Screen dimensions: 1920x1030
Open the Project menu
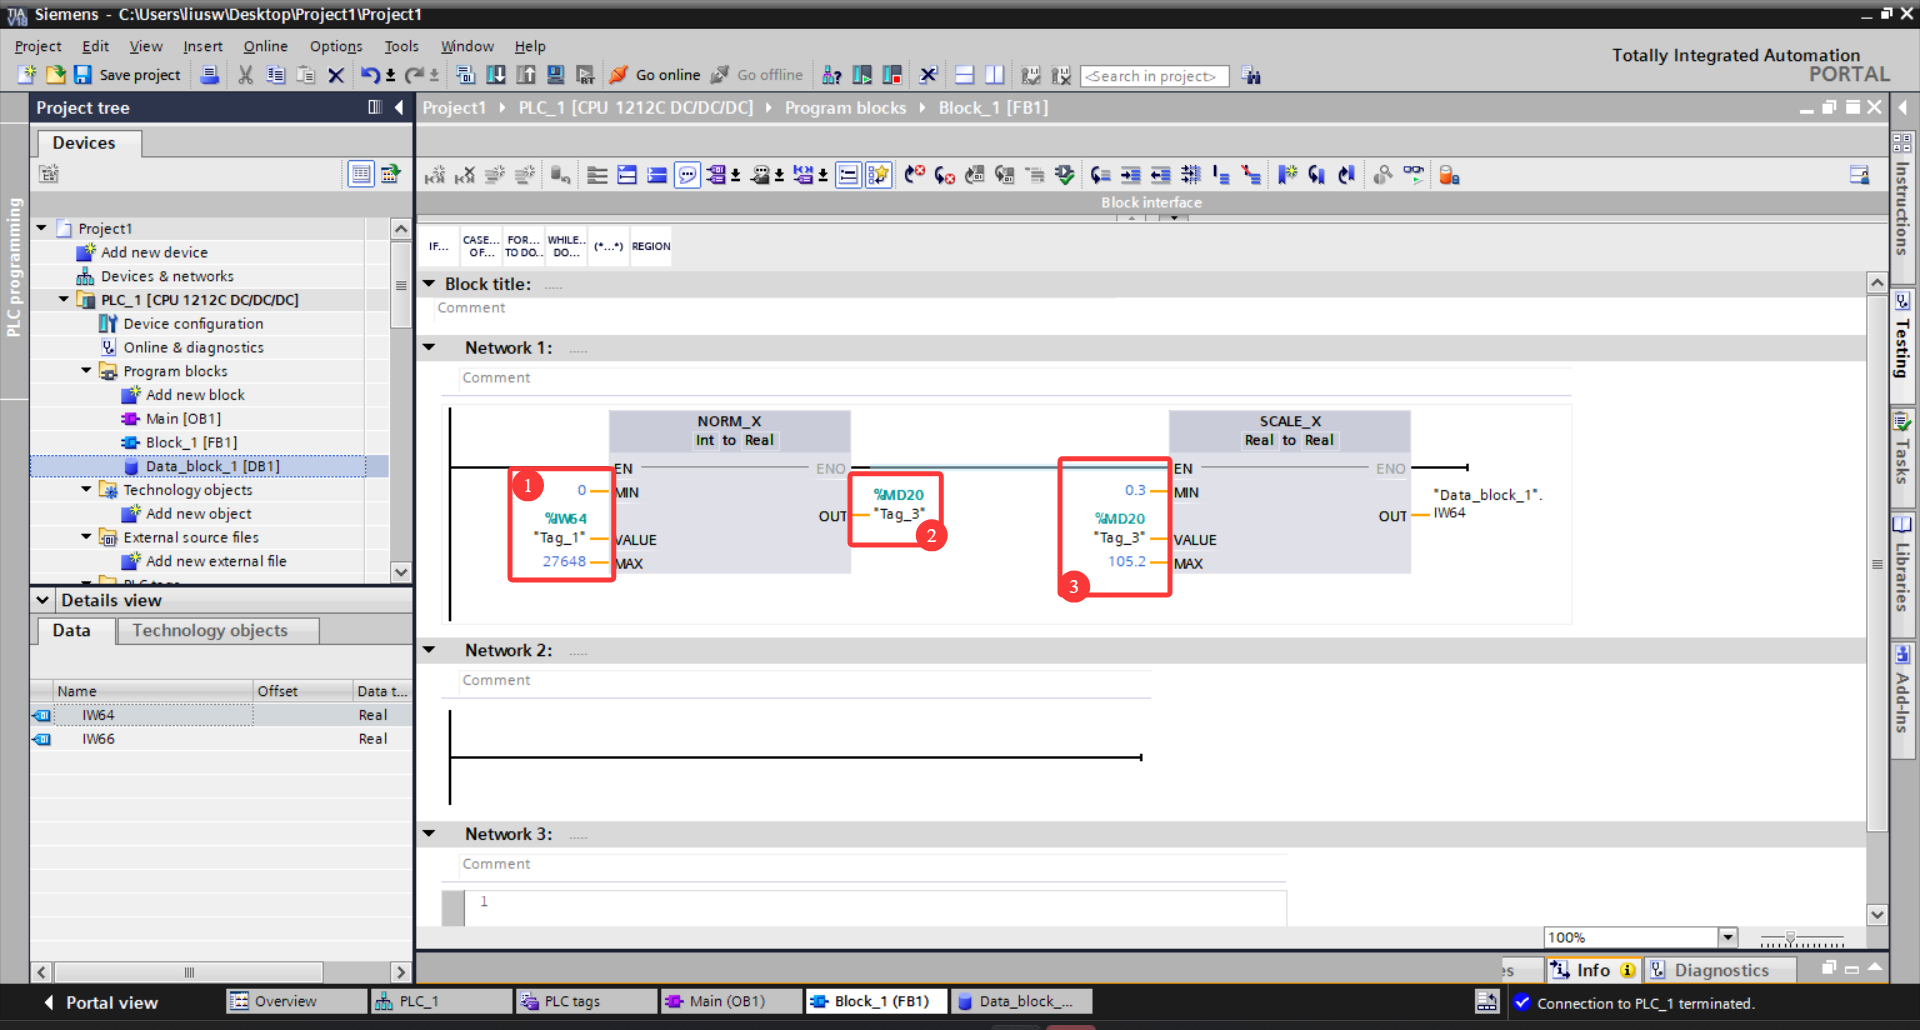coord(38,46)
